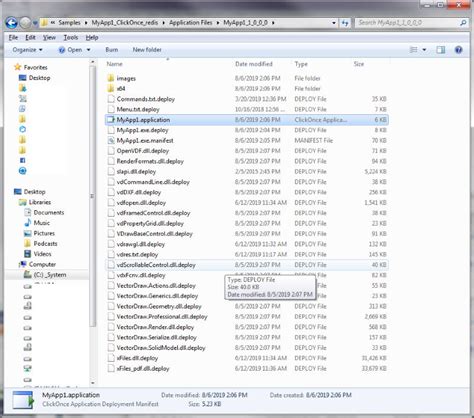Click the Pictures library icon
Image resolution: width=474 pixels, height=418 pixels.
28,233
